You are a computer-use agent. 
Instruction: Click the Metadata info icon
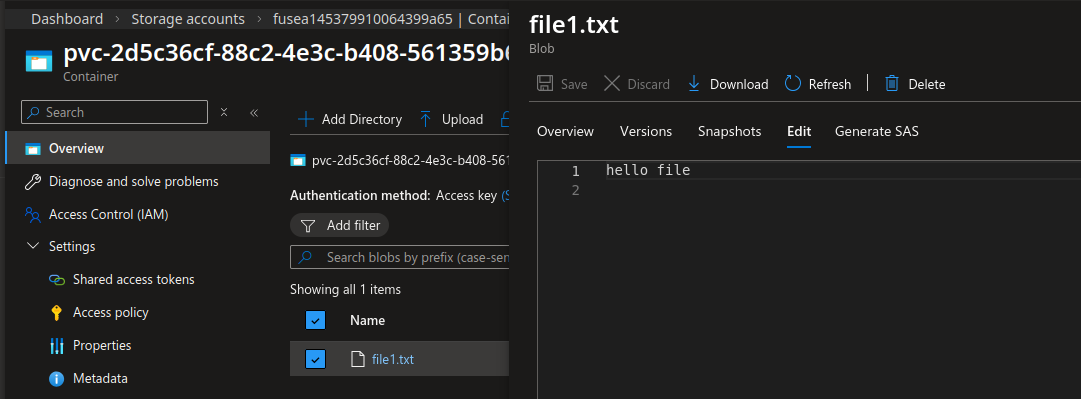click(x=57, y=378)
